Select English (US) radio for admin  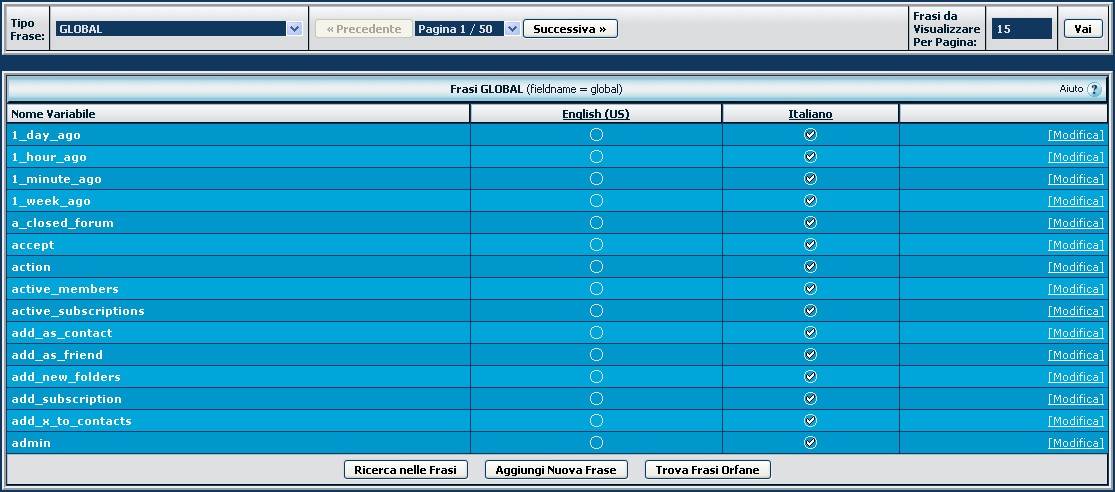click(x=596, y=443)
